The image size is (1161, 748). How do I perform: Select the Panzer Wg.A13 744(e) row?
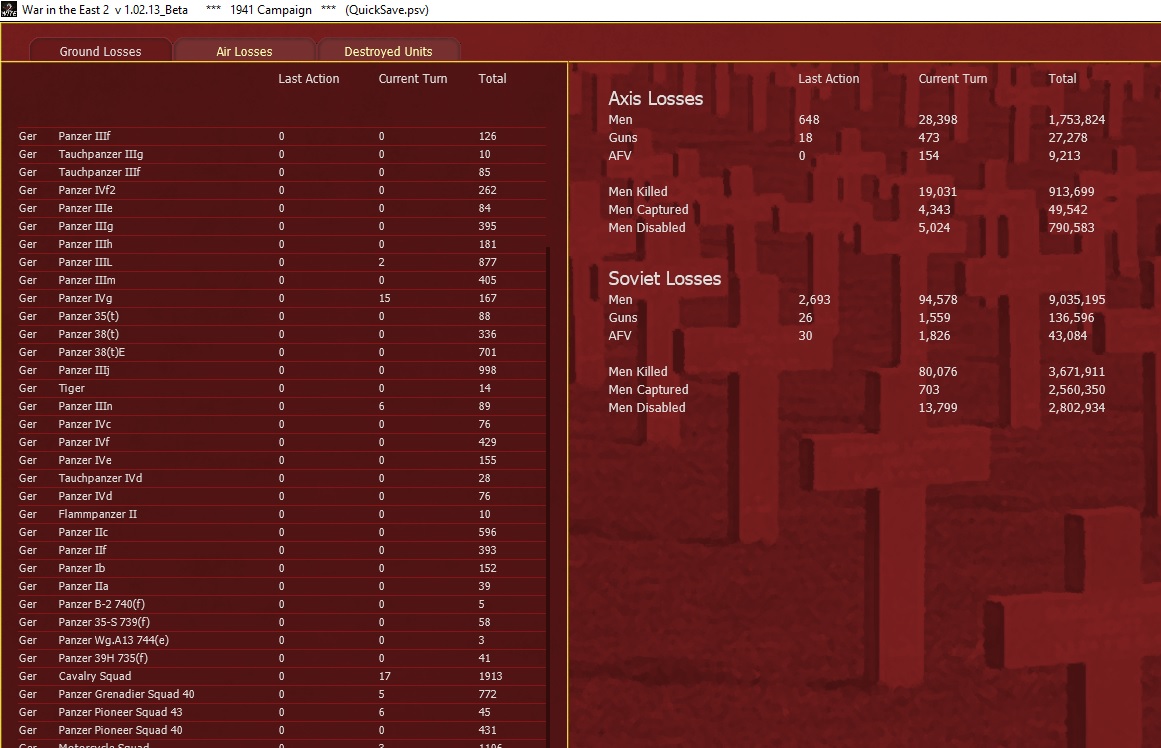pos(282,641)
